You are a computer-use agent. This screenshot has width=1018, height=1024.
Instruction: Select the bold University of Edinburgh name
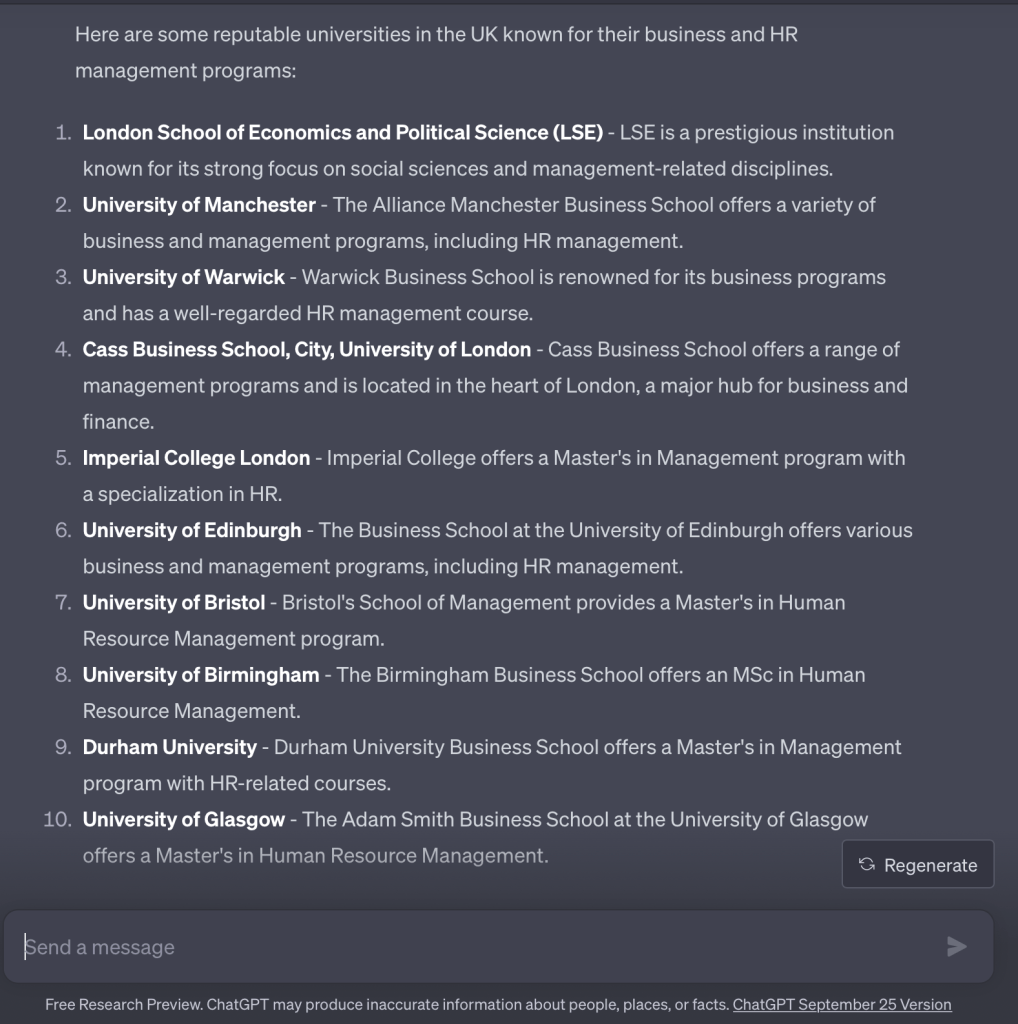tap(192, 530)
